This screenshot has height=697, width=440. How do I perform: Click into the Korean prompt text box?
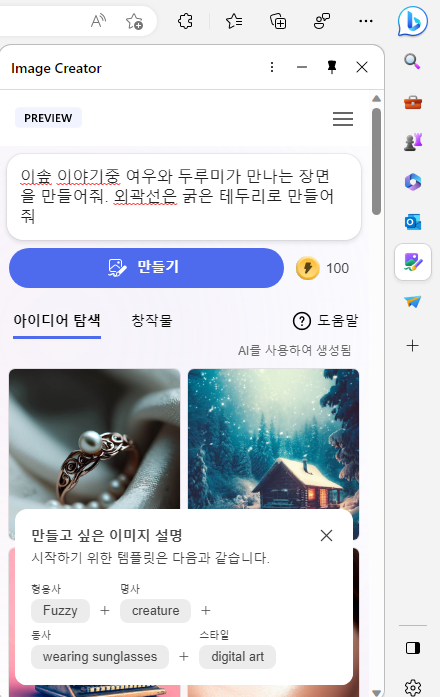point(184,197)
